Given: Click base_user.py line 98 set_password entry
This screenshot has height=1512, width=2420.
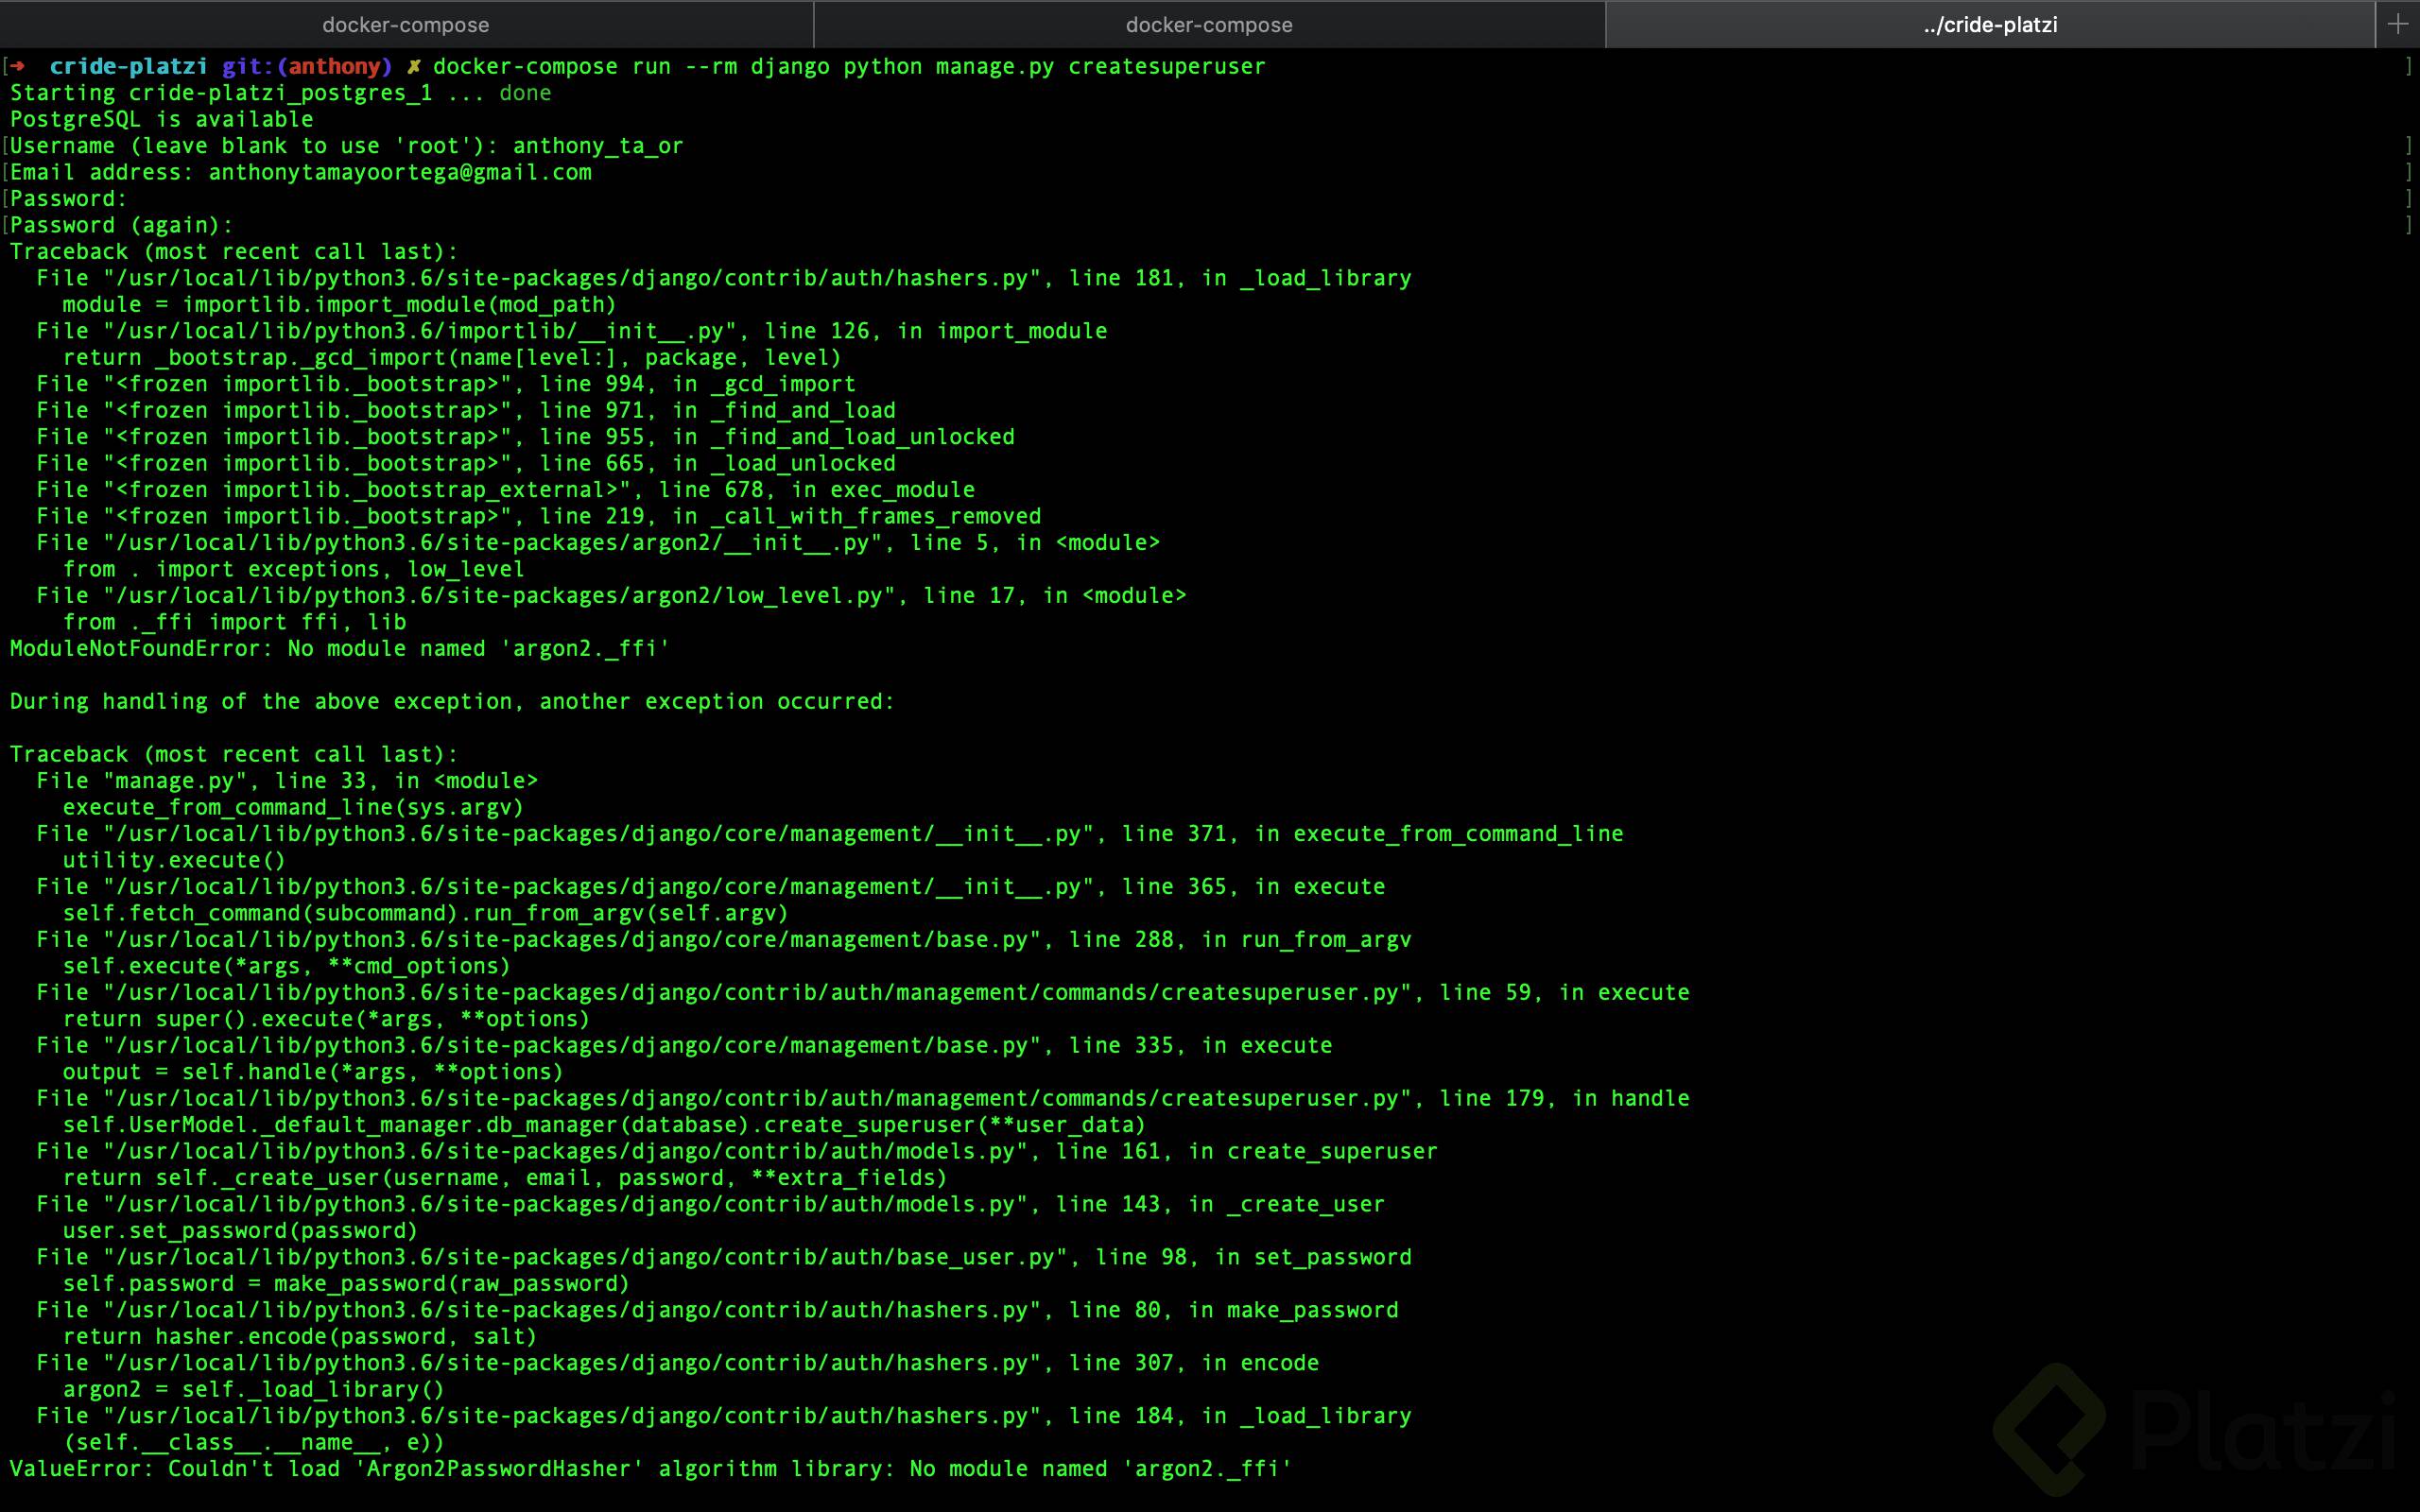Looking at the screenshot, I should coord(724,1258).
